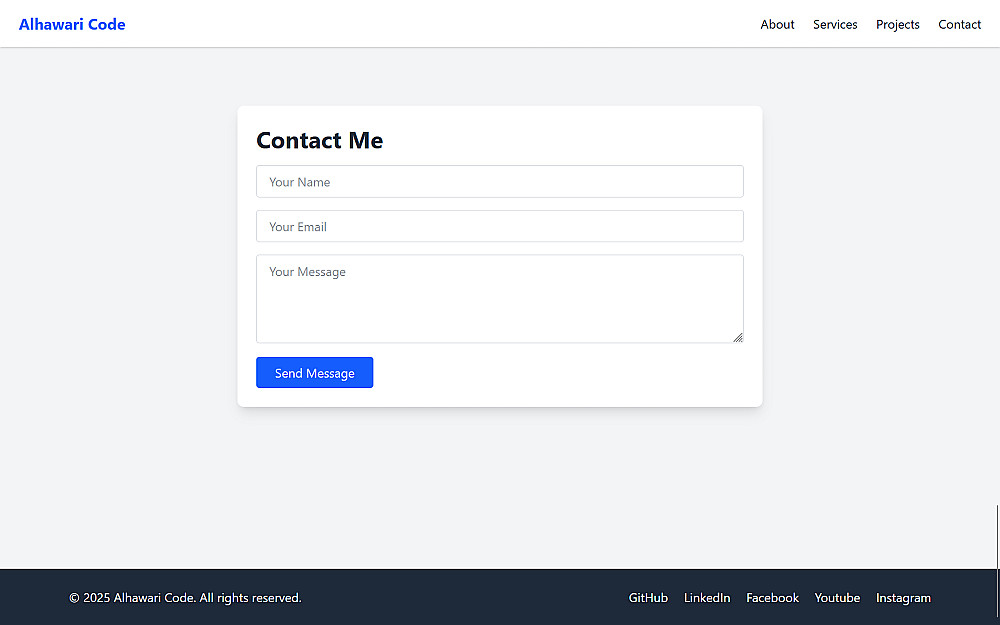This screenshot has width=1000, height=625.
Task: Click the 2025 copyright notice text
Action: pos(185,598)
